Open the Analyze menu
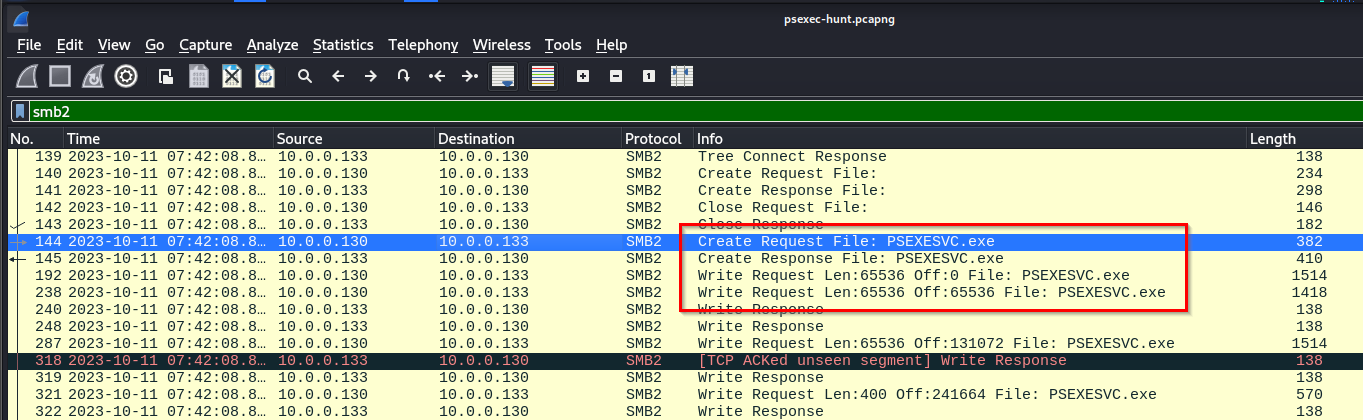Image resolution: width=1363 pixels, height=420 pixels. pos(272,45)
